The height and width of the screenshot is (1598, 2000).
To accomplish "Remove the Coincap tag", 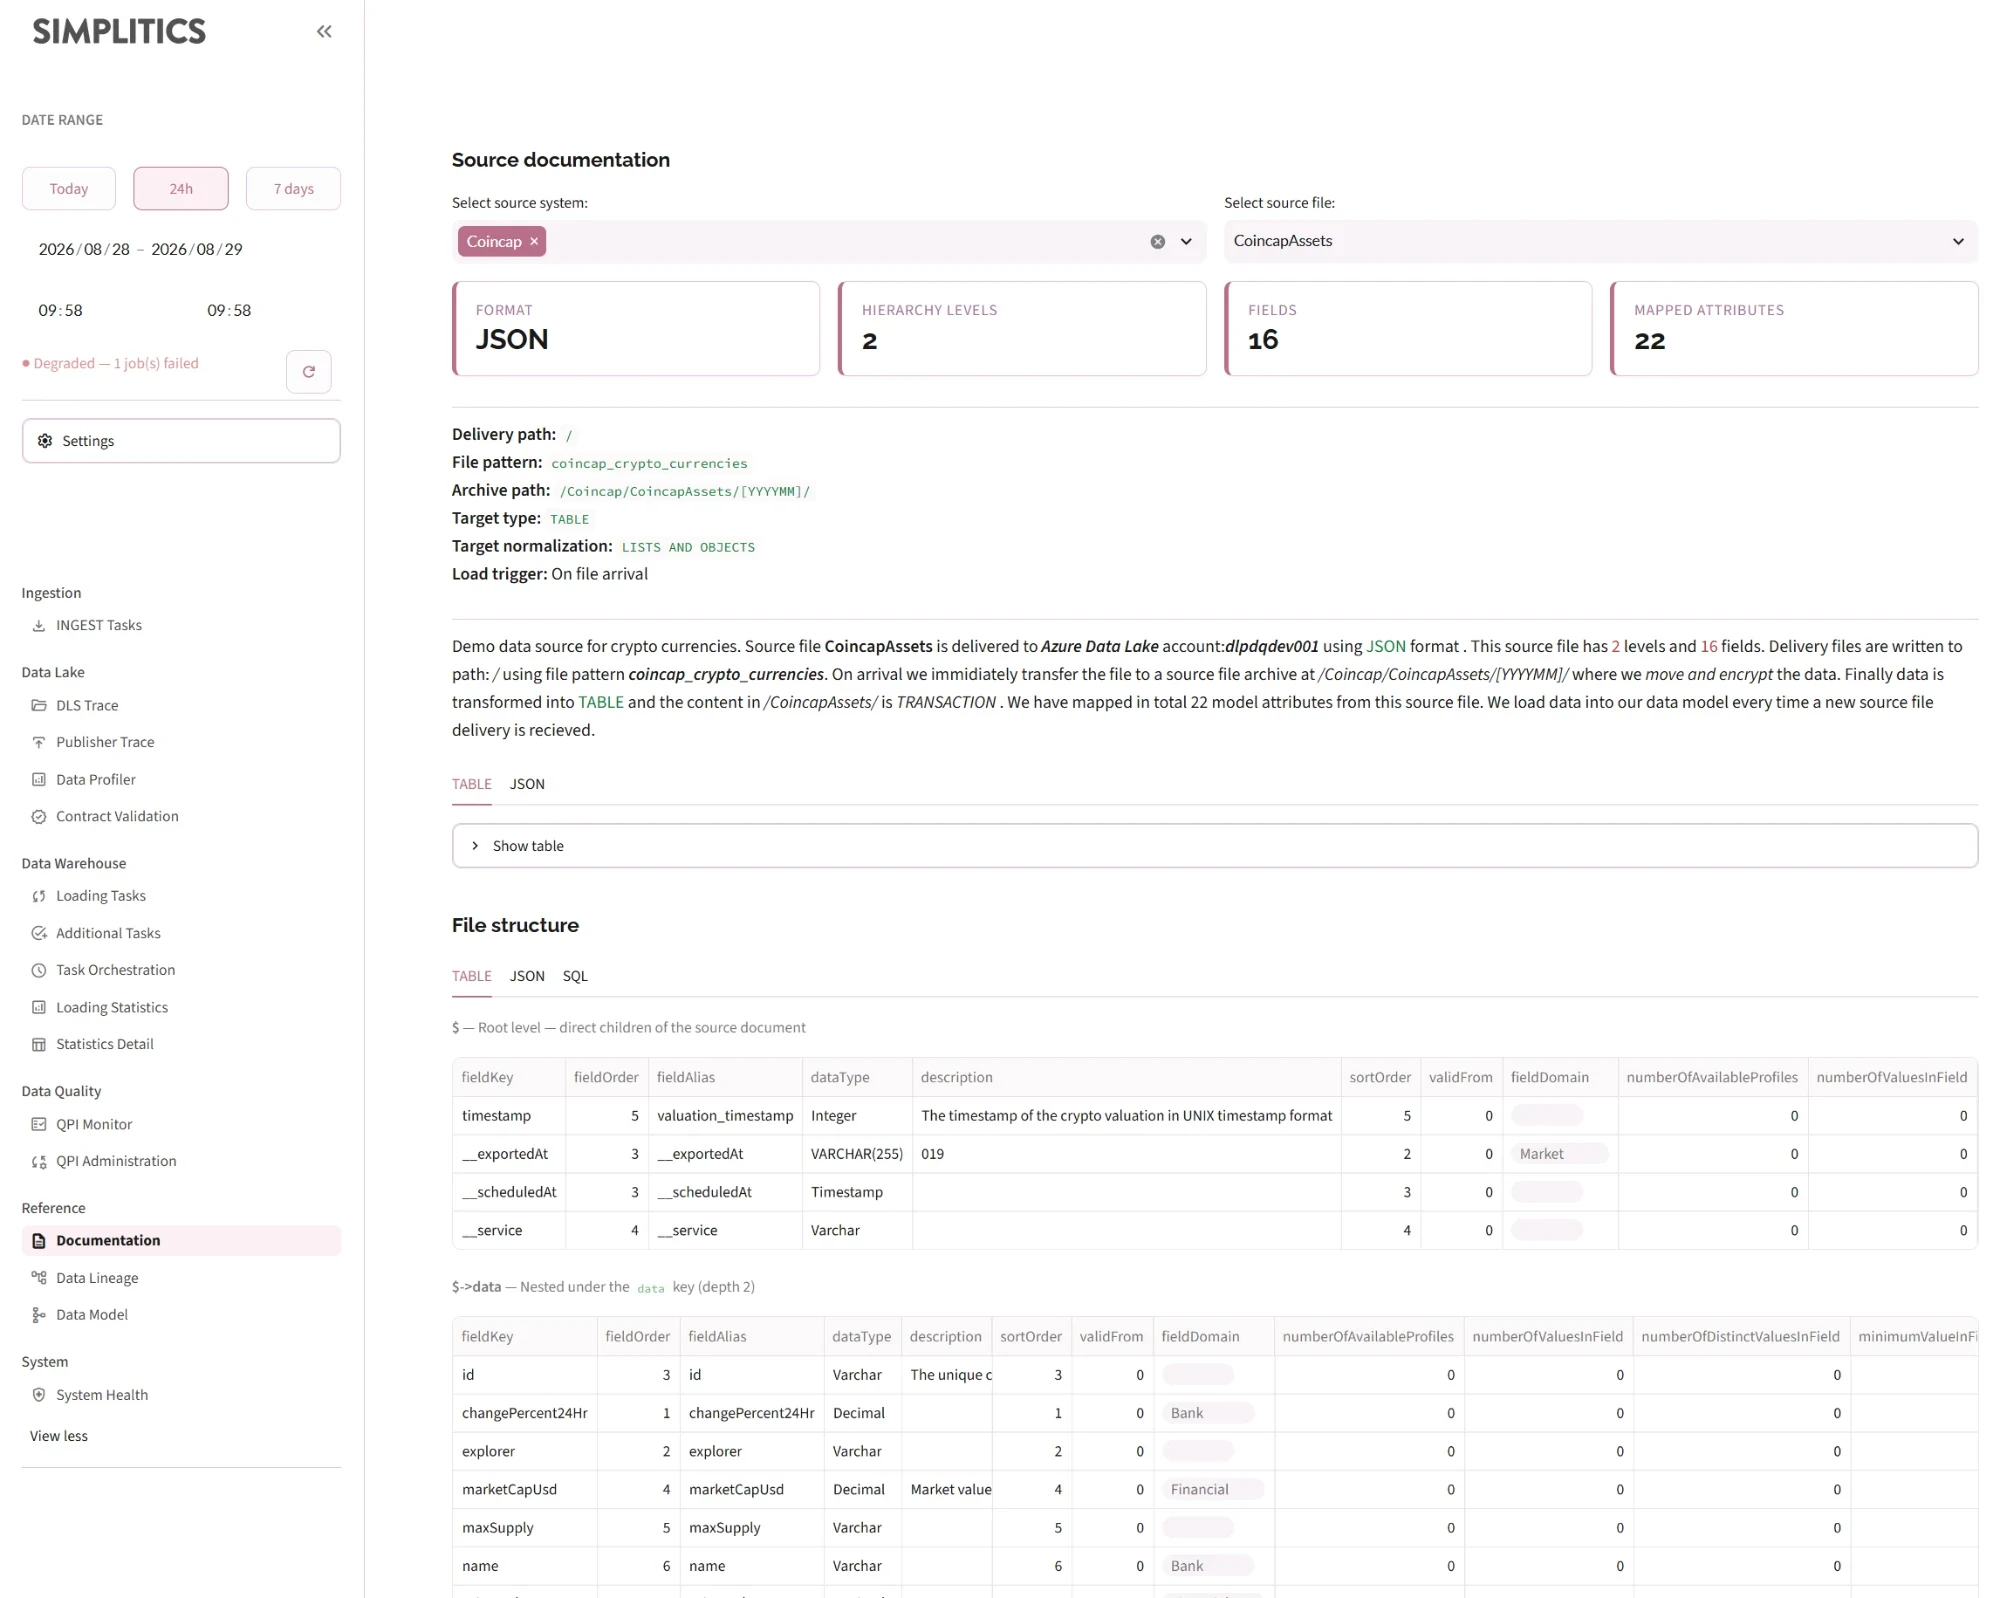I will pos(534,241).
